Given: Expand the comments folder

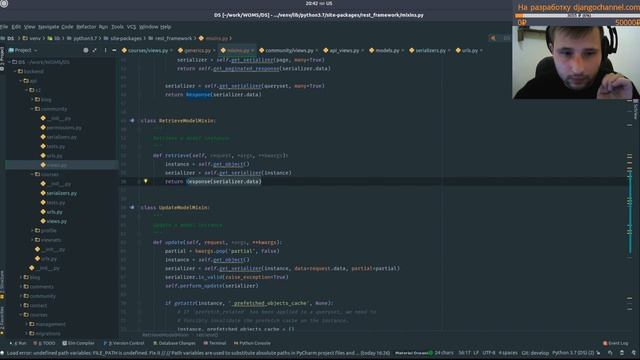Looking at the screenshot, I should (21, 287).
